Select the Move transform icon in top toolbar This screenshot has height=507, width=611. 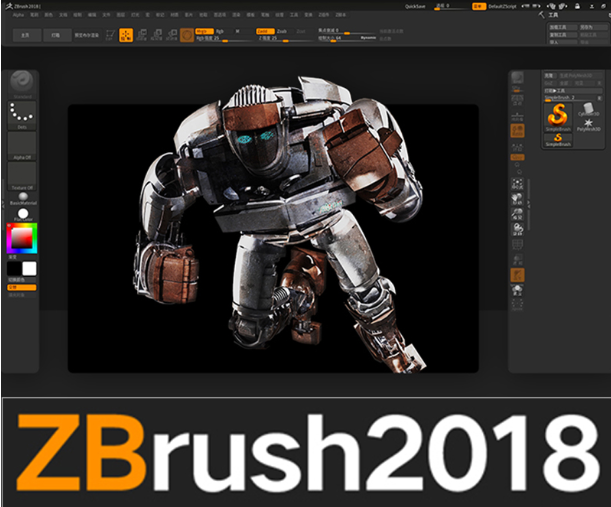click(x=141, y=35)
